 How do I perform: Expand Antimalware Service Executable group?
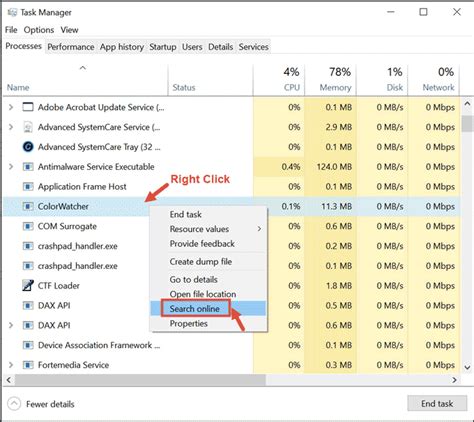click(11, 167)
